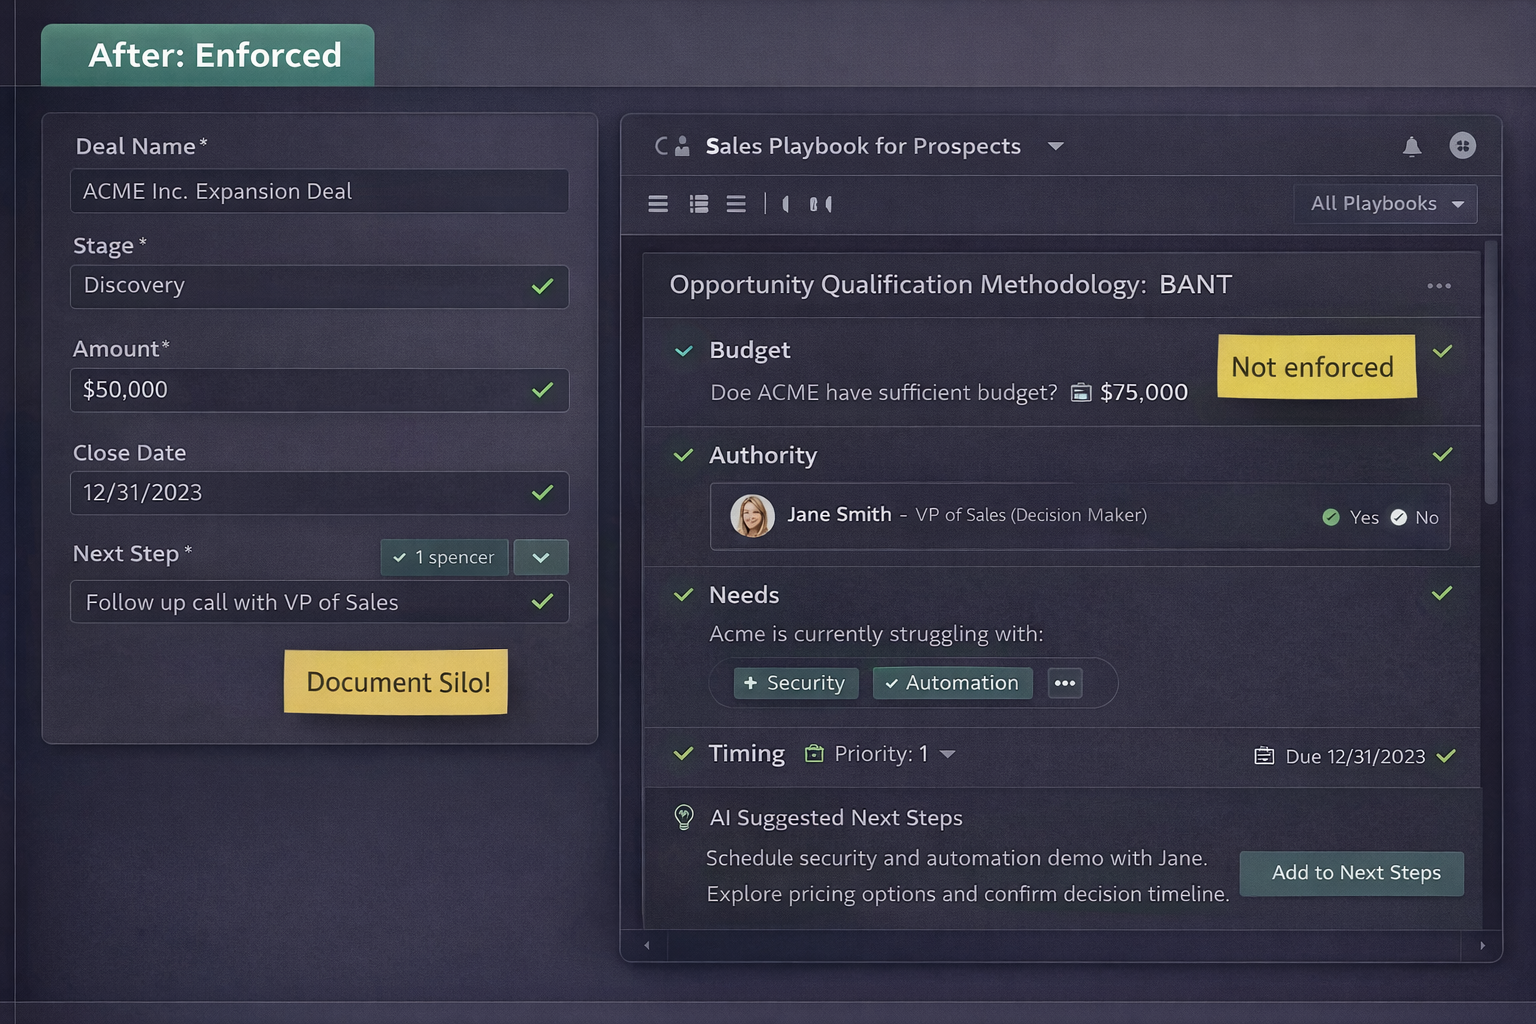Select the bulleted list view icon
This screenshot has height=1024, width=1536.
coord(699,204)
